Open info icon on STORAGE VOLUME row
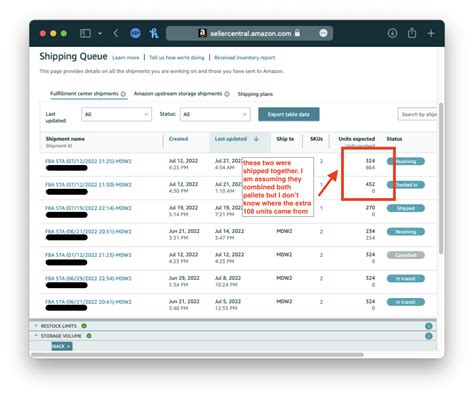 pyautogui.click(x=429, y=336)
